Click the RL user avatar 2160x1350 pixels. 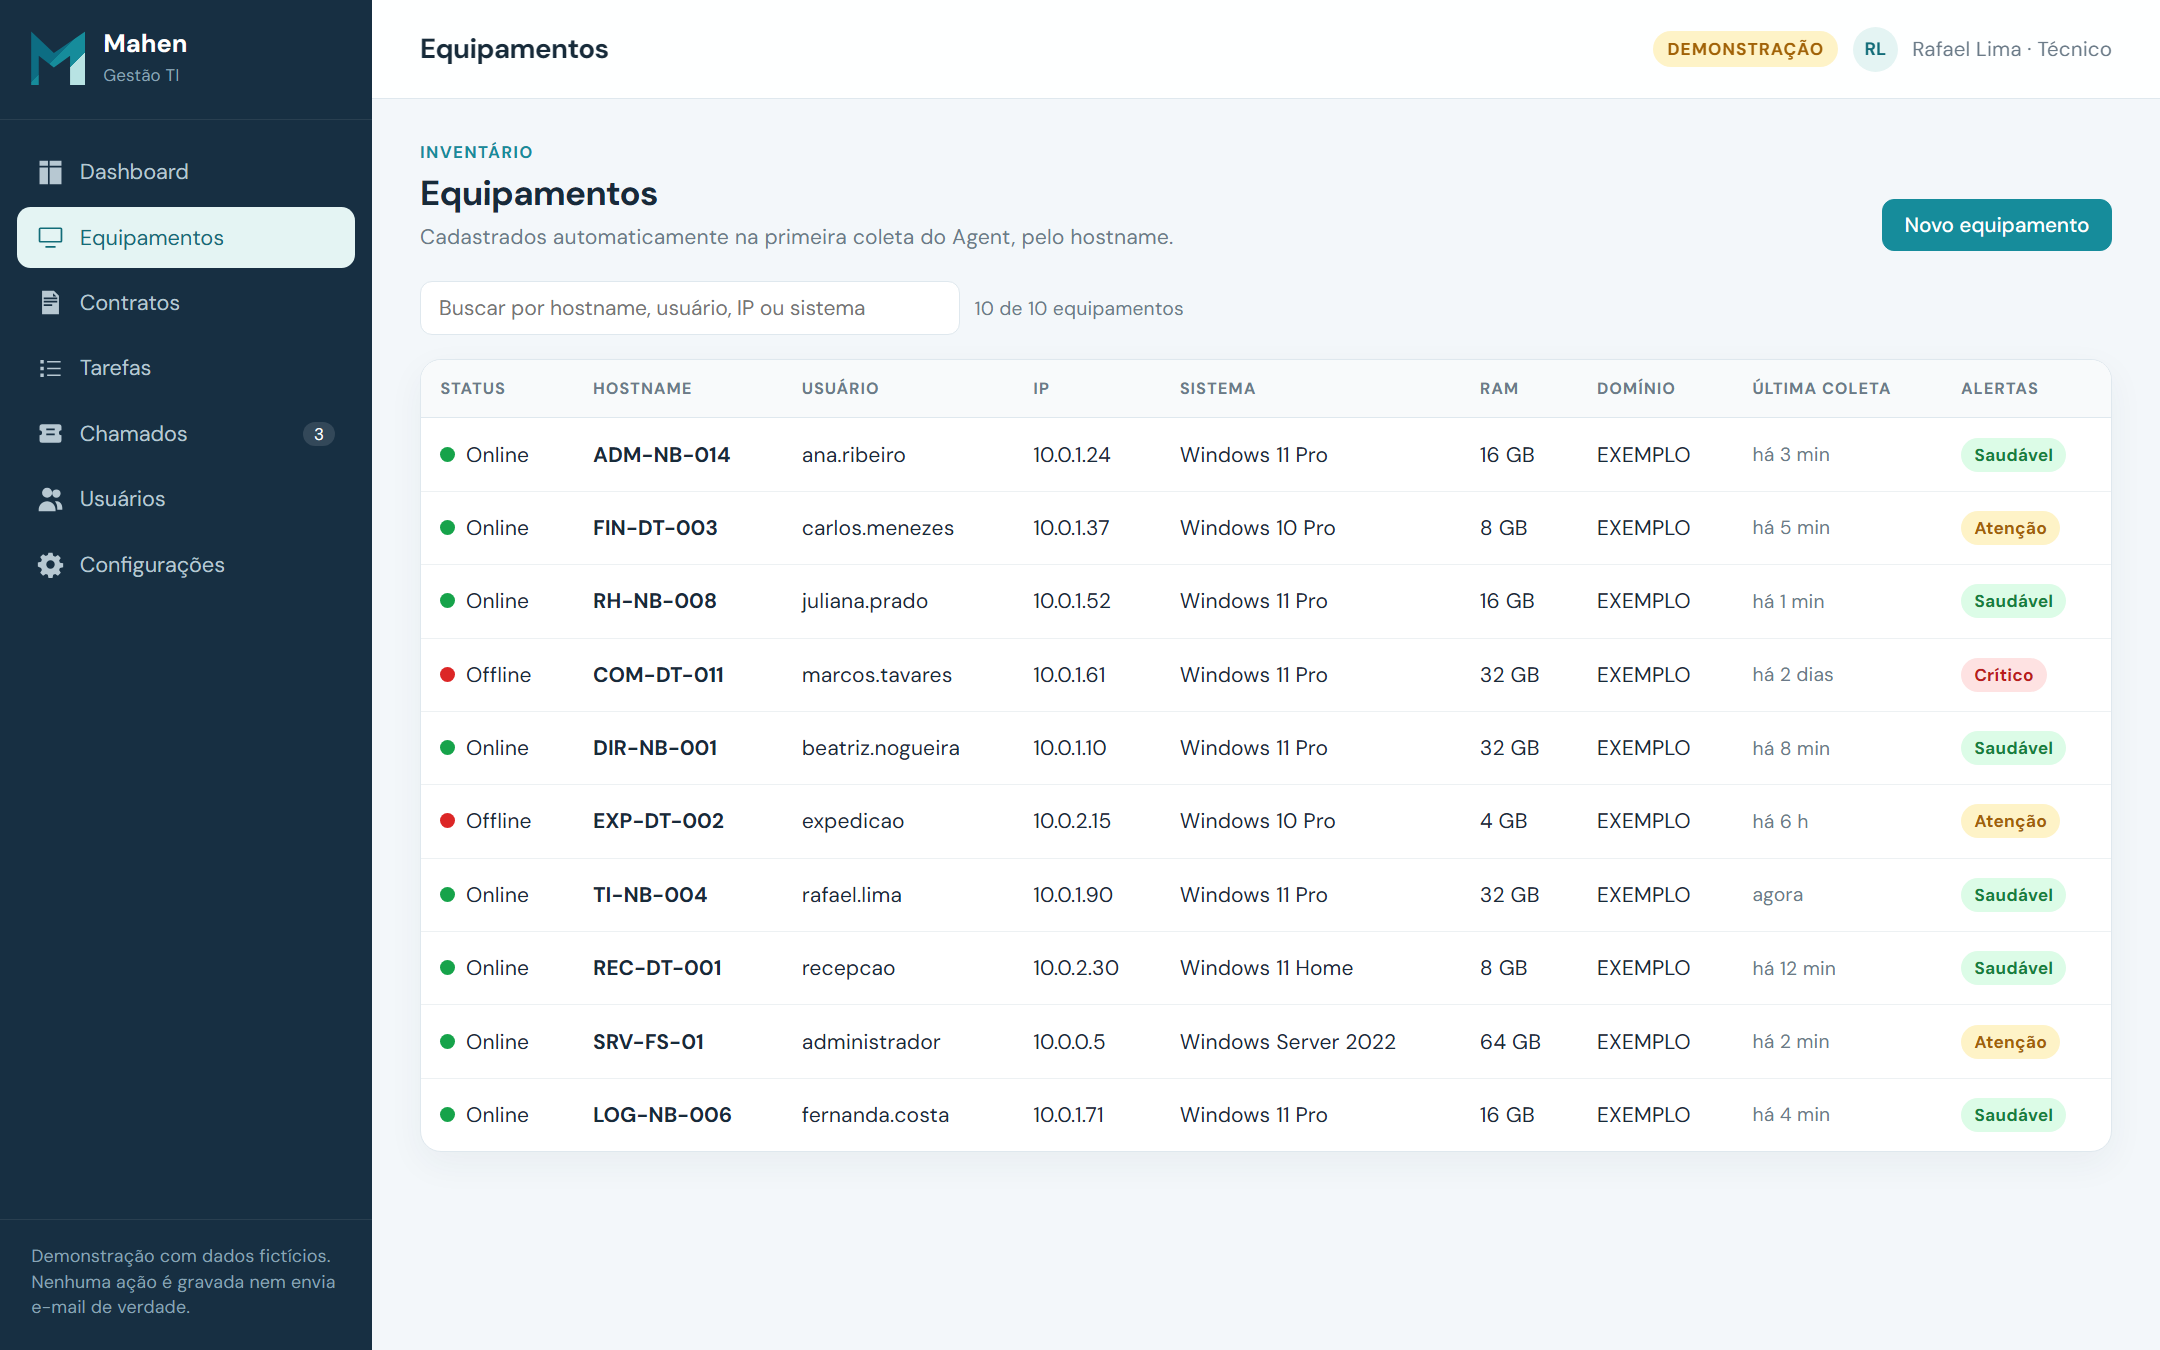click(x=1875, y=49)
